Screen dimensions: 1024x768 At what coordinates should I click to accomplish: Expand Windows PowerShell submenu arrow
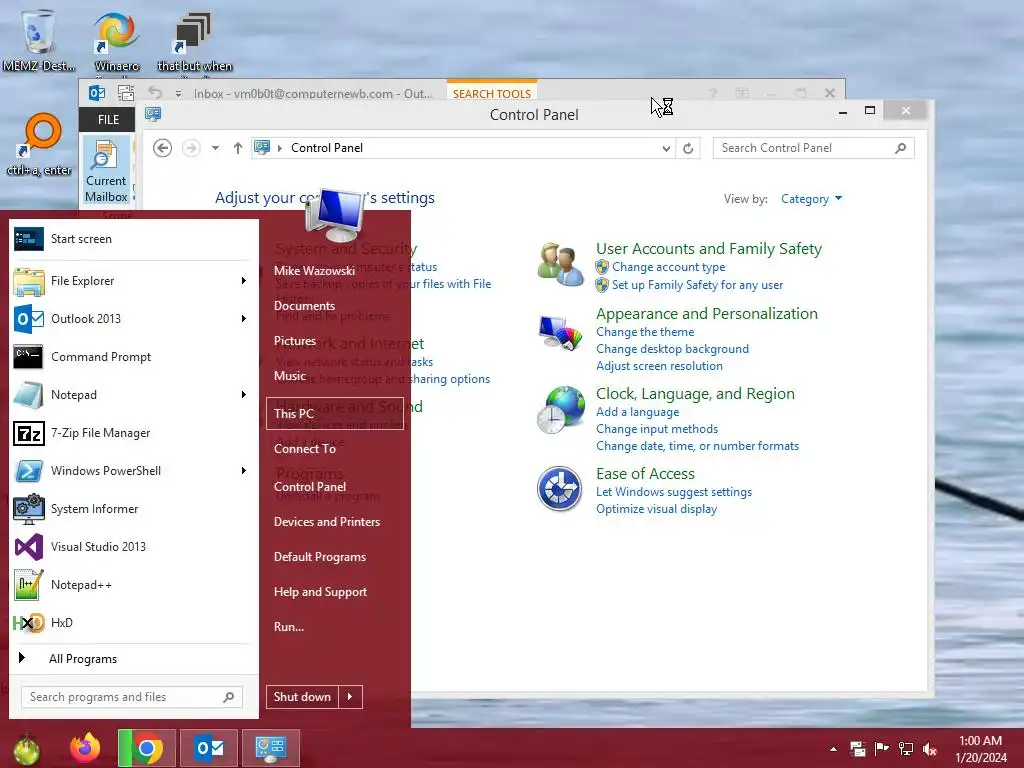coord(244,471)
